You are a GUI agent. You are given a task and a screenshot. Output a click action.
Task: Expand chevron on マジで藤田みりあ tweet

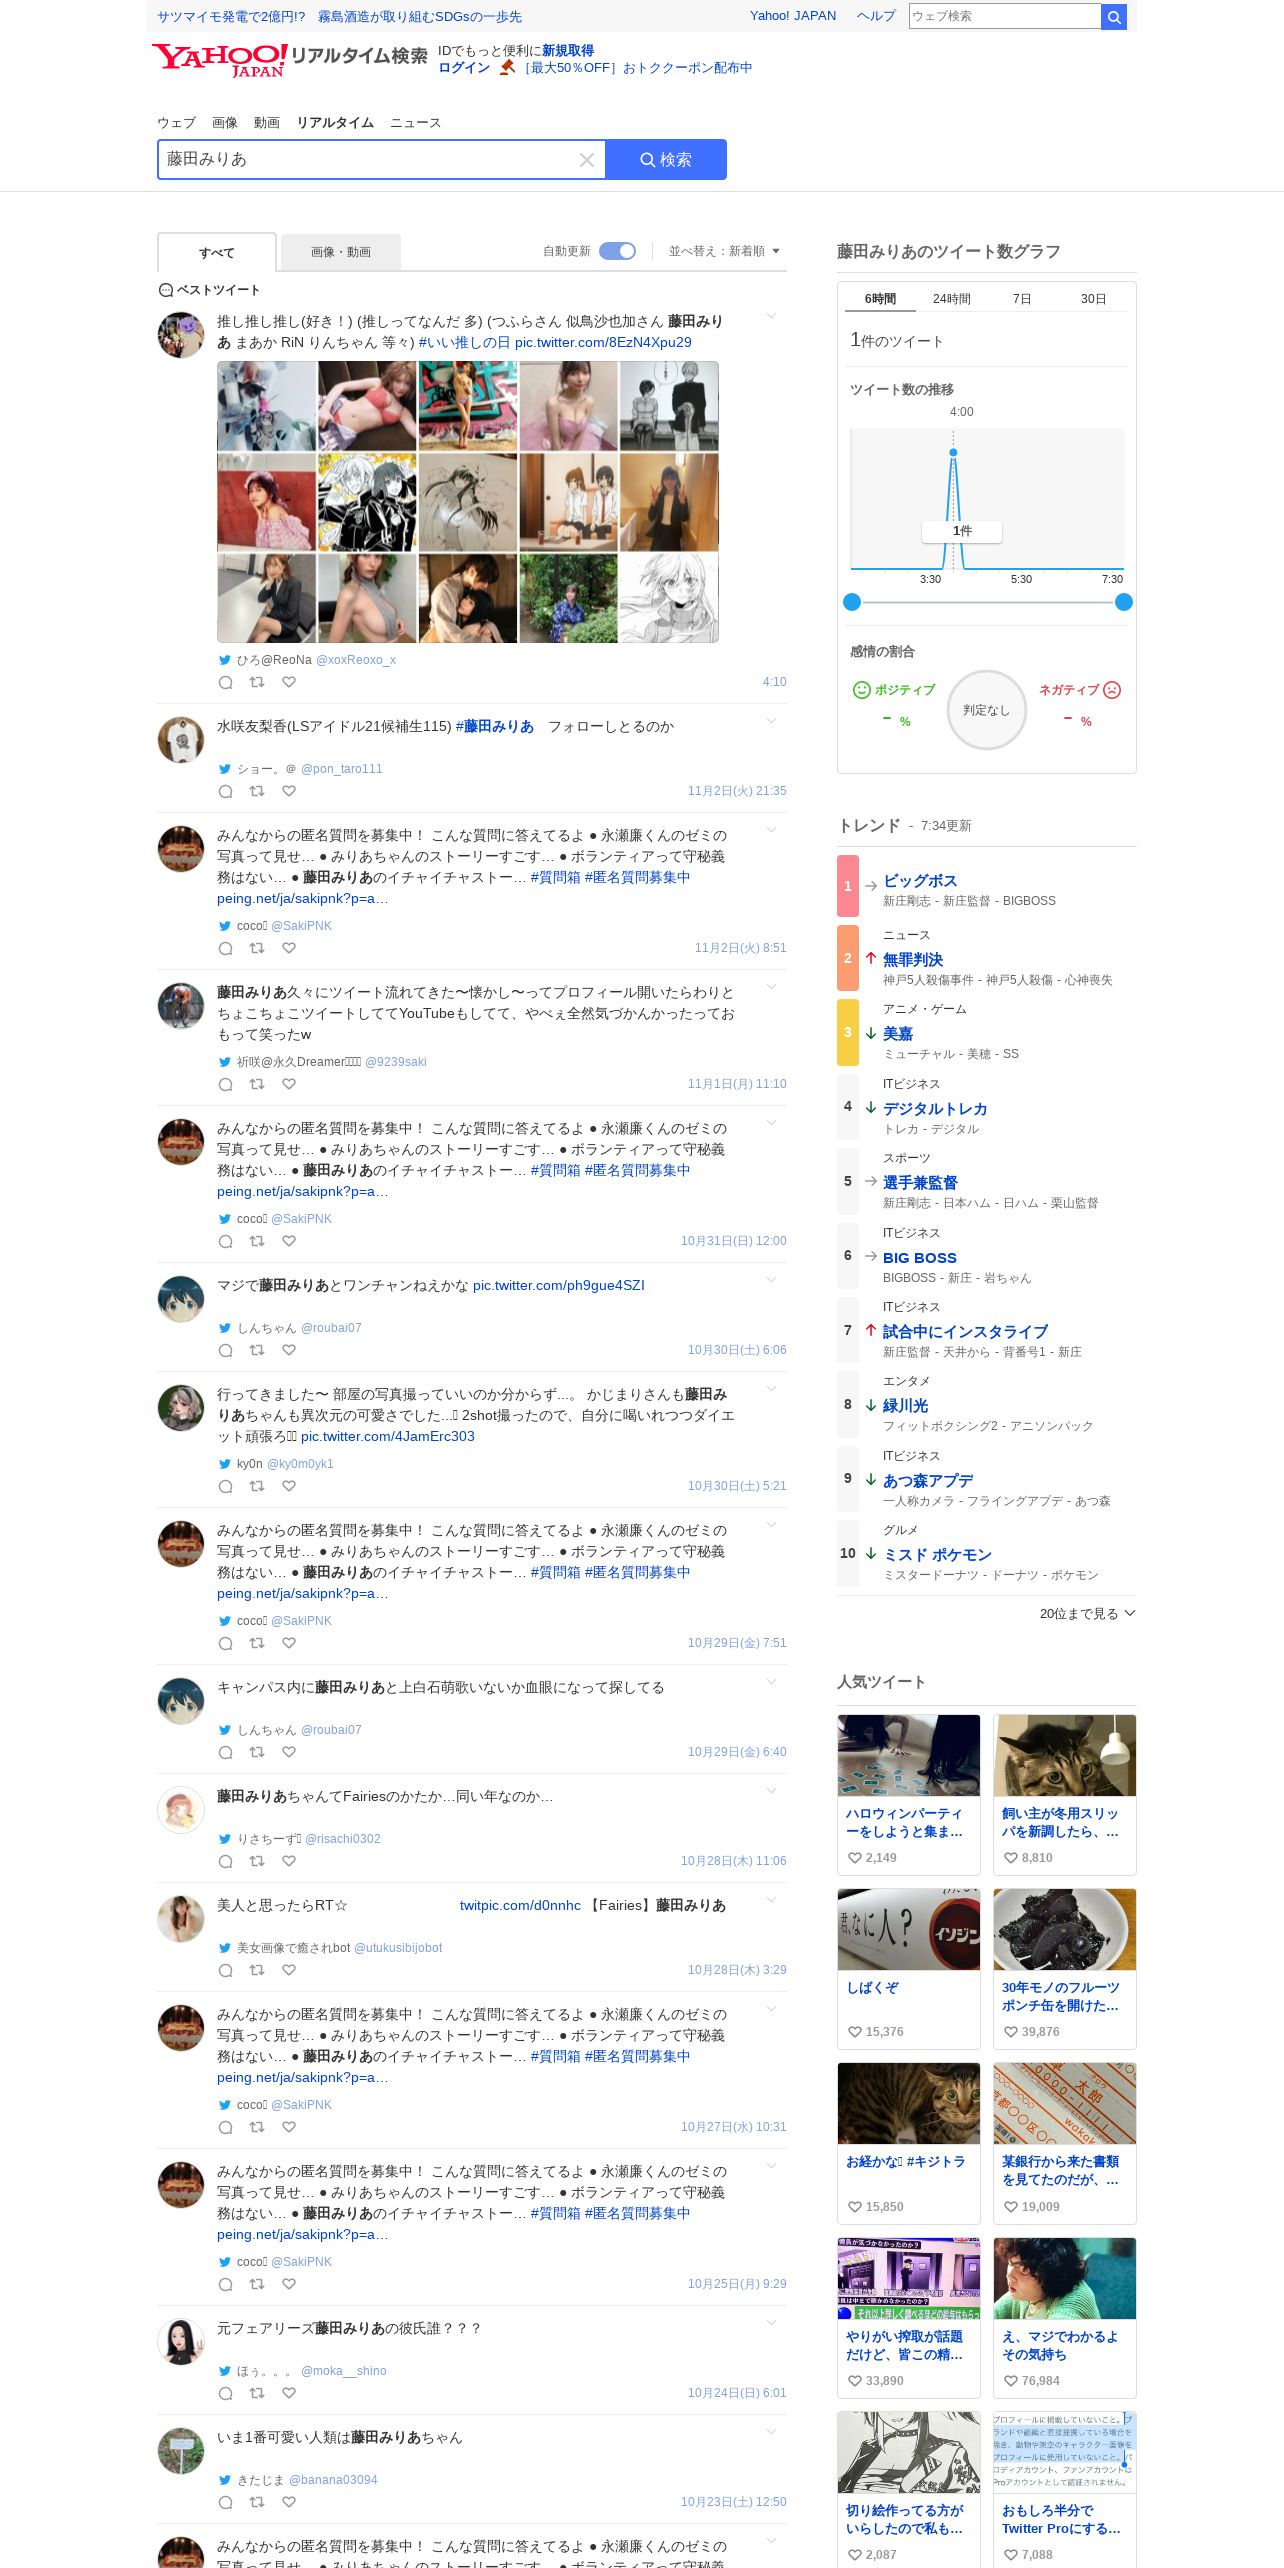(771, 1281)
